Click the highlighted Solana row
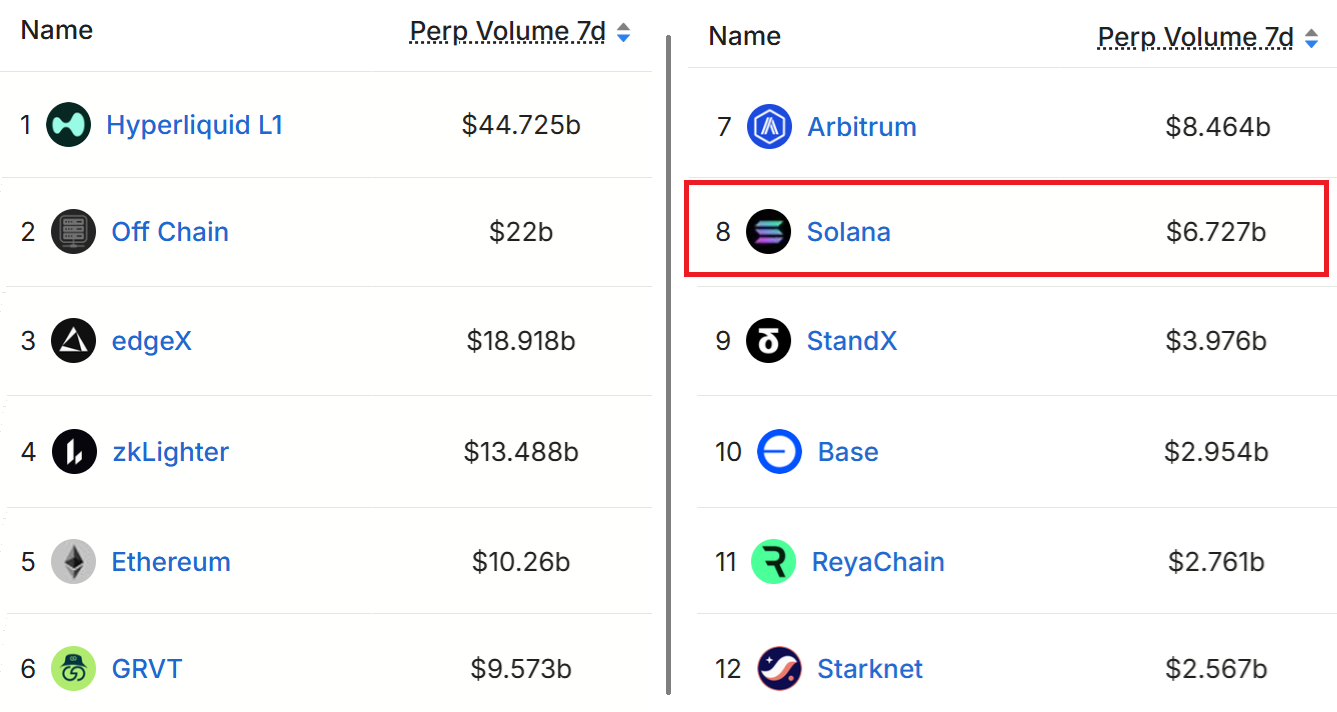 coord(1000,229)
